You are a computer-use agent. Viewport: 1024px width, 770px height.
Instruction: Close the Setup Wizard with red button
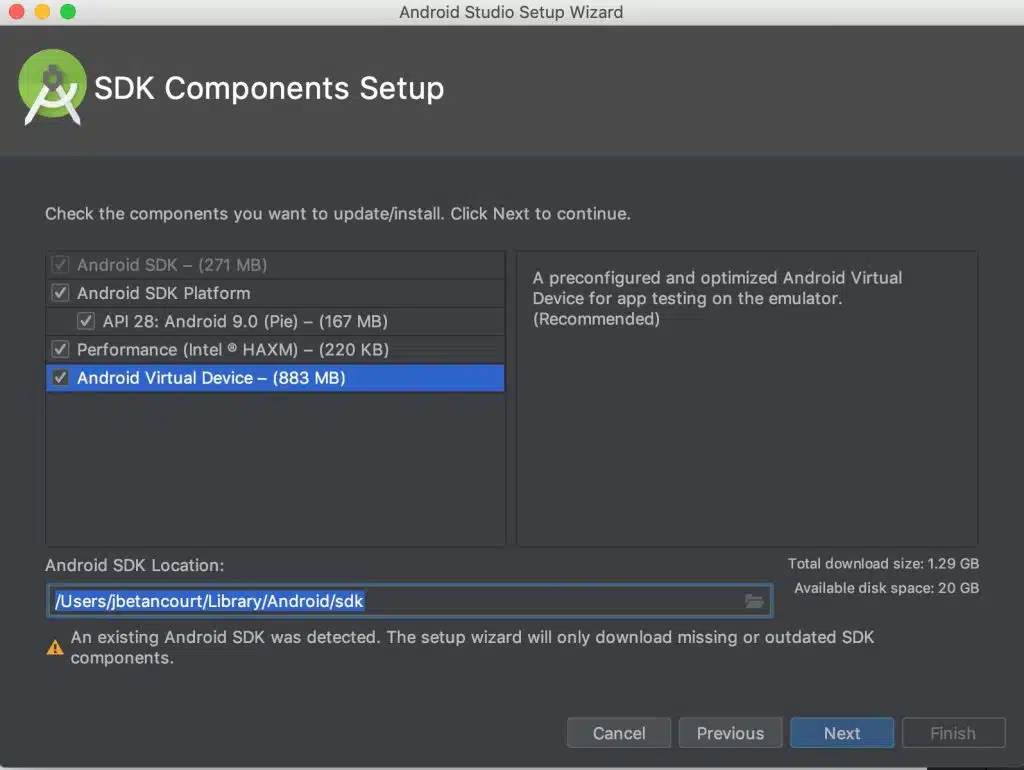[16, 12]
